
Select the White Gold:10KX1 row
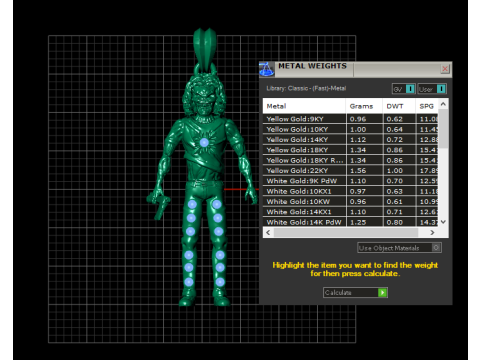351,191
